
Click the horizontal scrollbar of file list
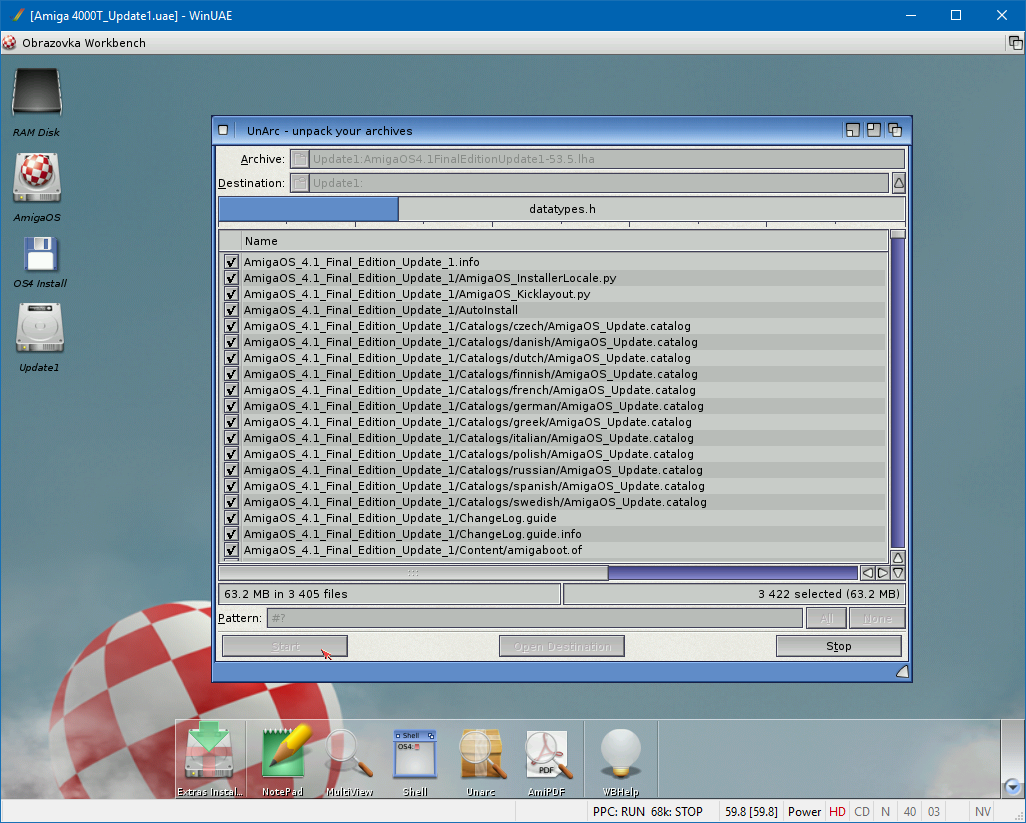point(413,573)
